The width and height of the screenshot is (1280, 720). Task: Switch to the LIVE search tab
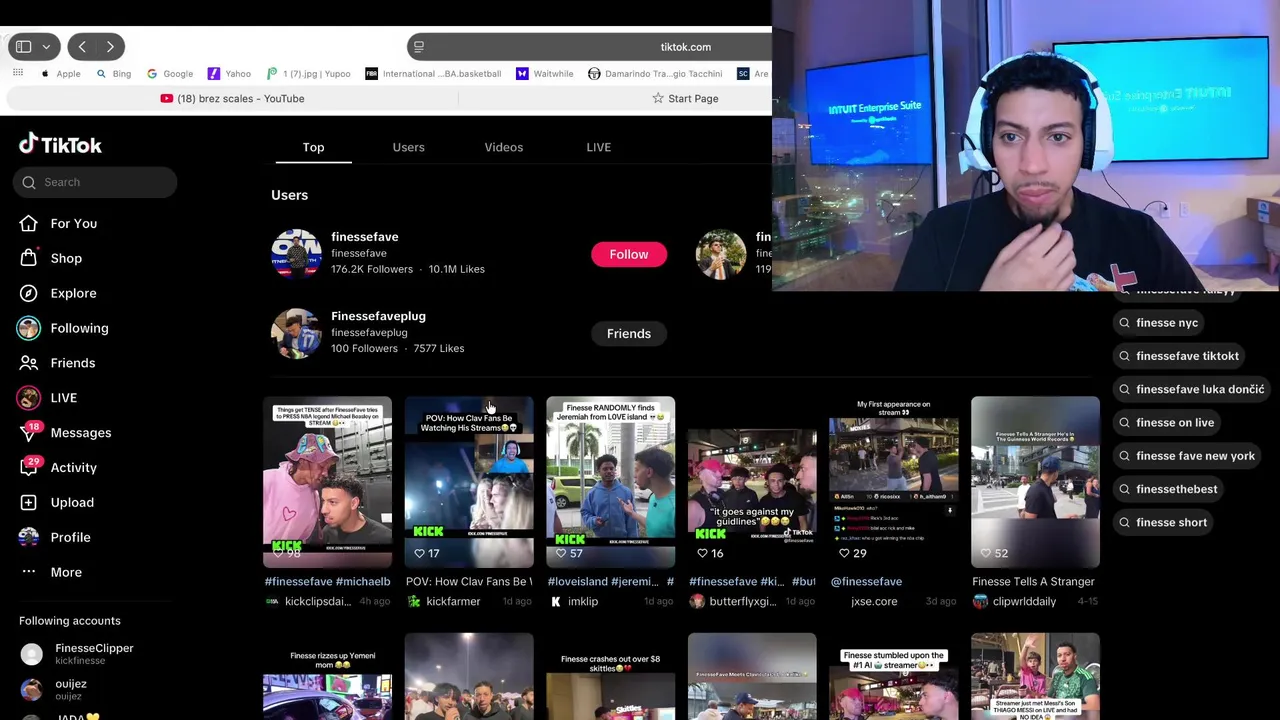pyautogui.click(x=598, y=147)
